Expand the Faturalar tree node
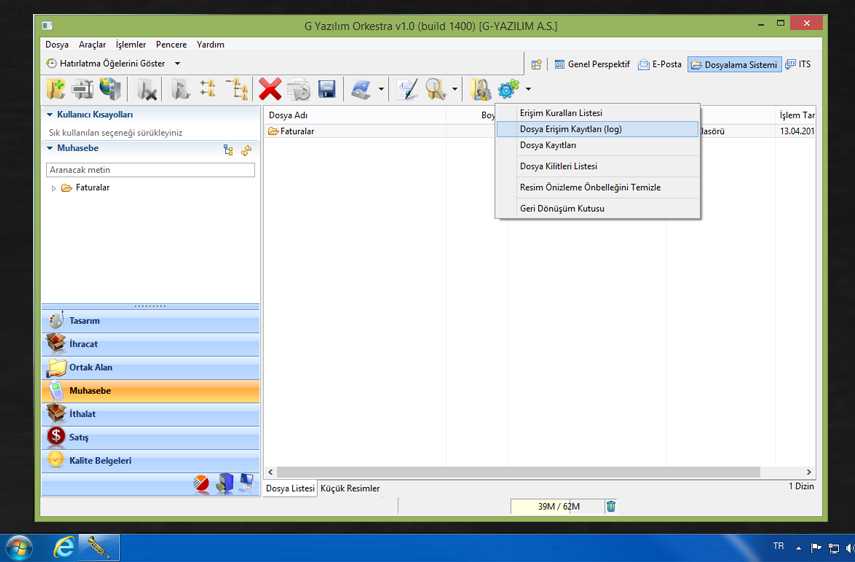 54,188
